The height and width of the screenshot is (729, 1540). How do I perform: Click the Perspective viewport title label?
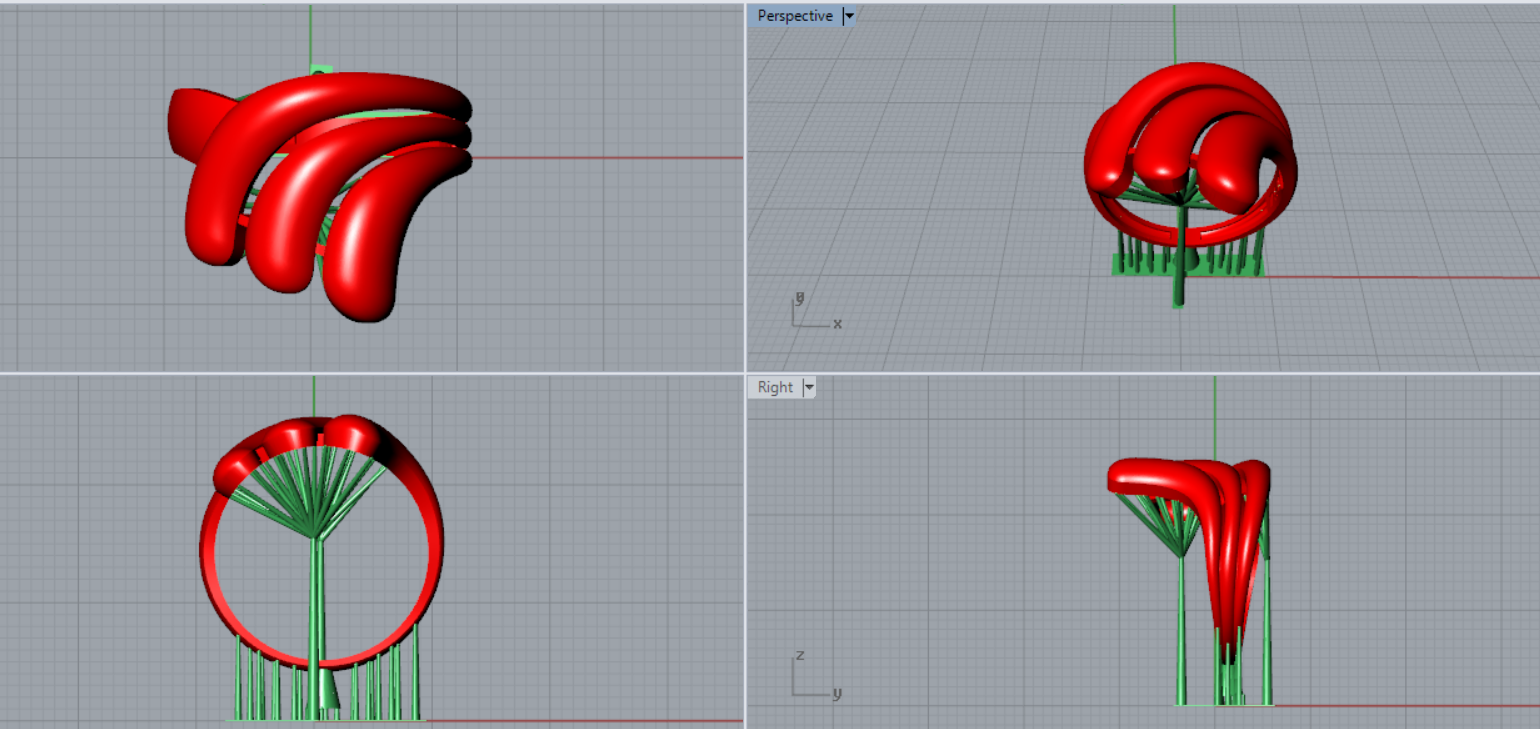coord(794,16)
